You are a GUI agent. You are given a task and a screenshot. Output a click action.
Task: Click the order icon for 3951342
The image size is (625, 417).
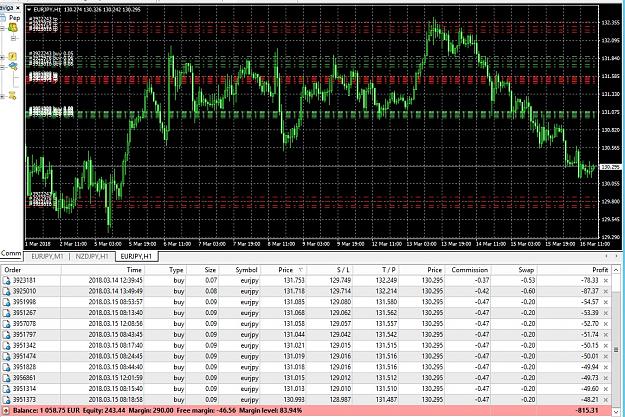tap(6, 346)
